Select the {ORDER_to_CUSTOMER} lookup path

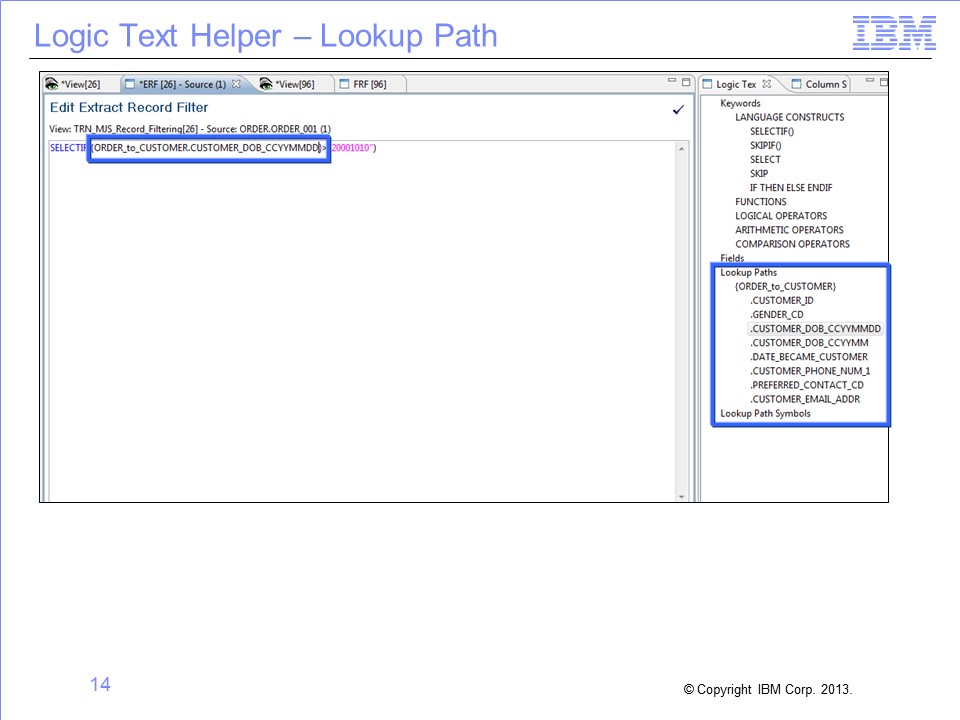click(786, 287)
